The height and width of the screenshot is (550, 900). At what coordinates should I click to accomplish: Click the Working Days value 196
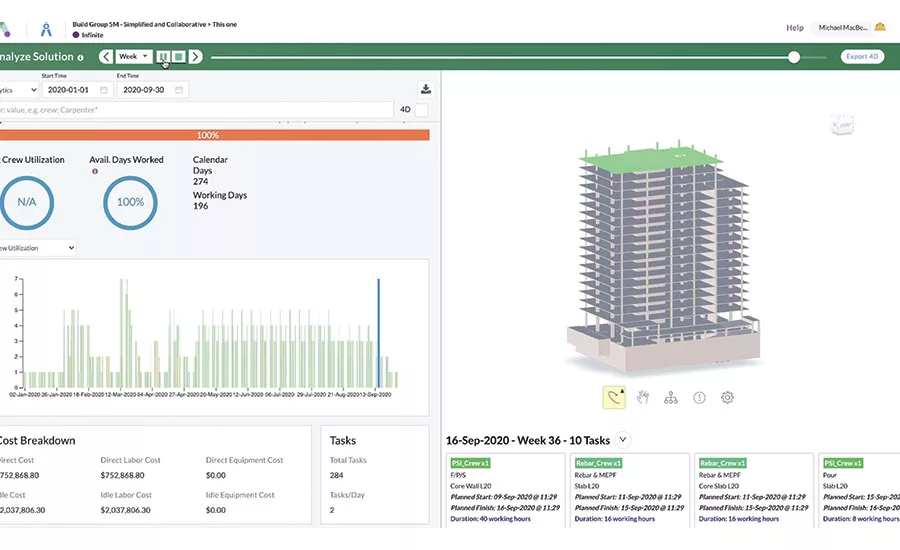point(200,206)
